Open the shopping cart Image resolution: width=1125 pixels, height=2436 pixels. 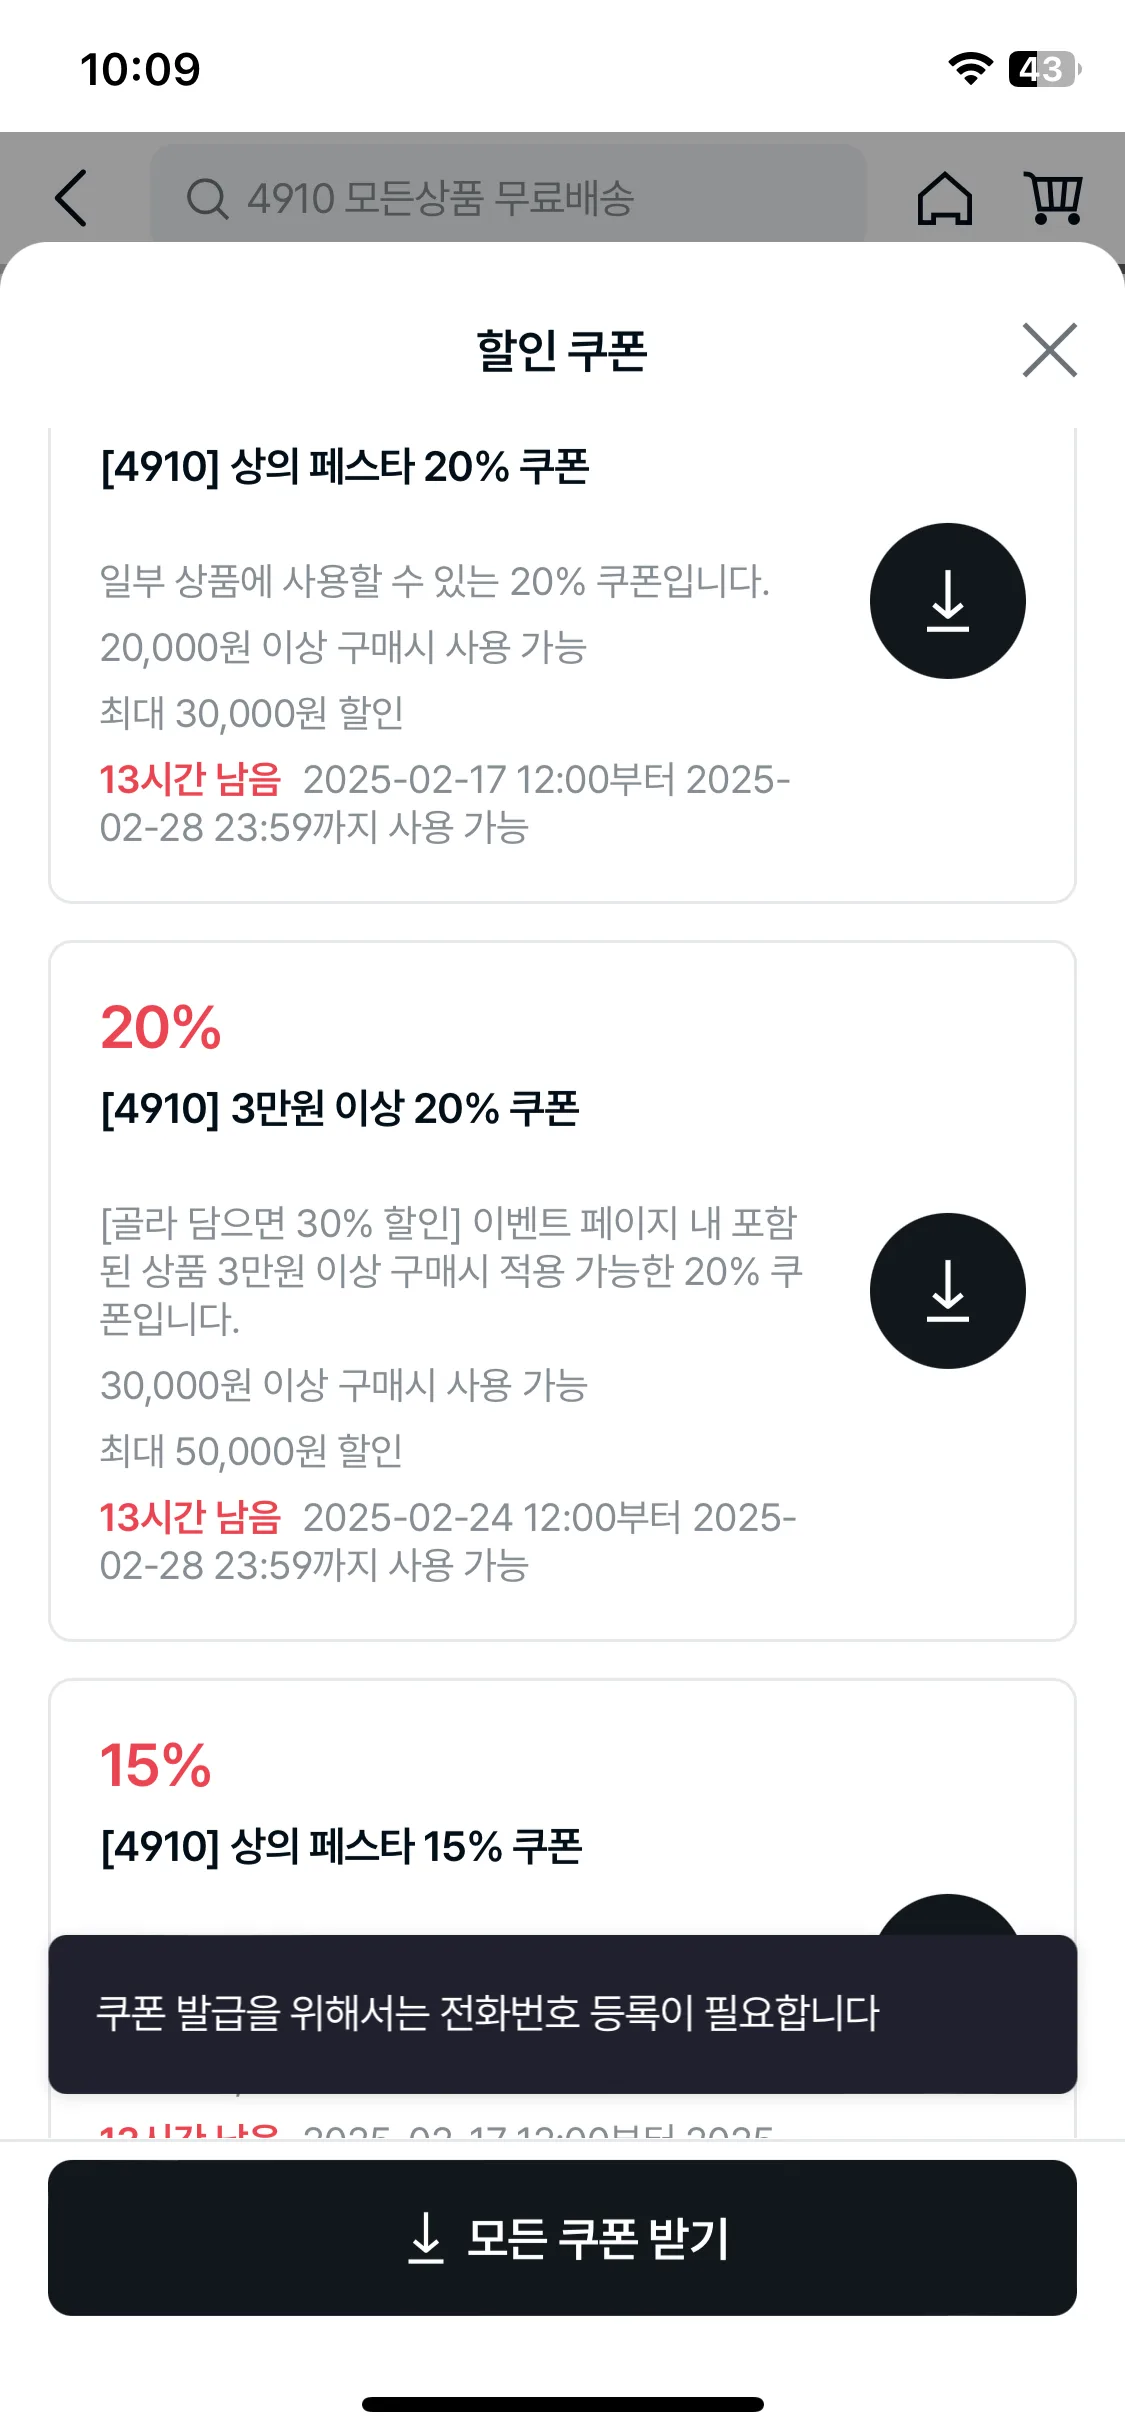pyautogui.click(x=1052, y=197)
